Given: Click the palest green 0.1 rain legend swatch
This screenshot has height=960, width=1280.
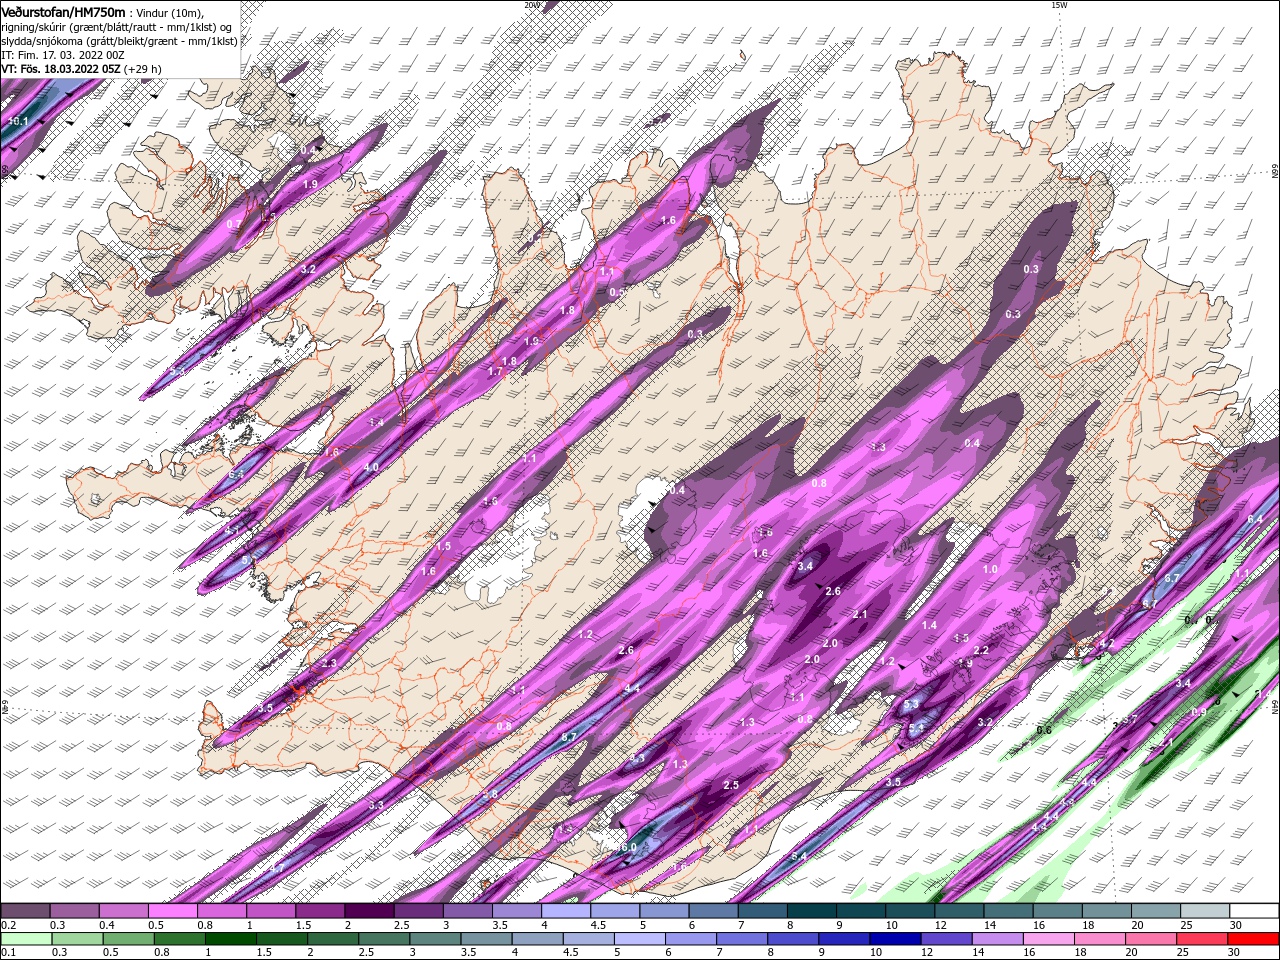Looking at the screenshot, I should coord(26,938).
